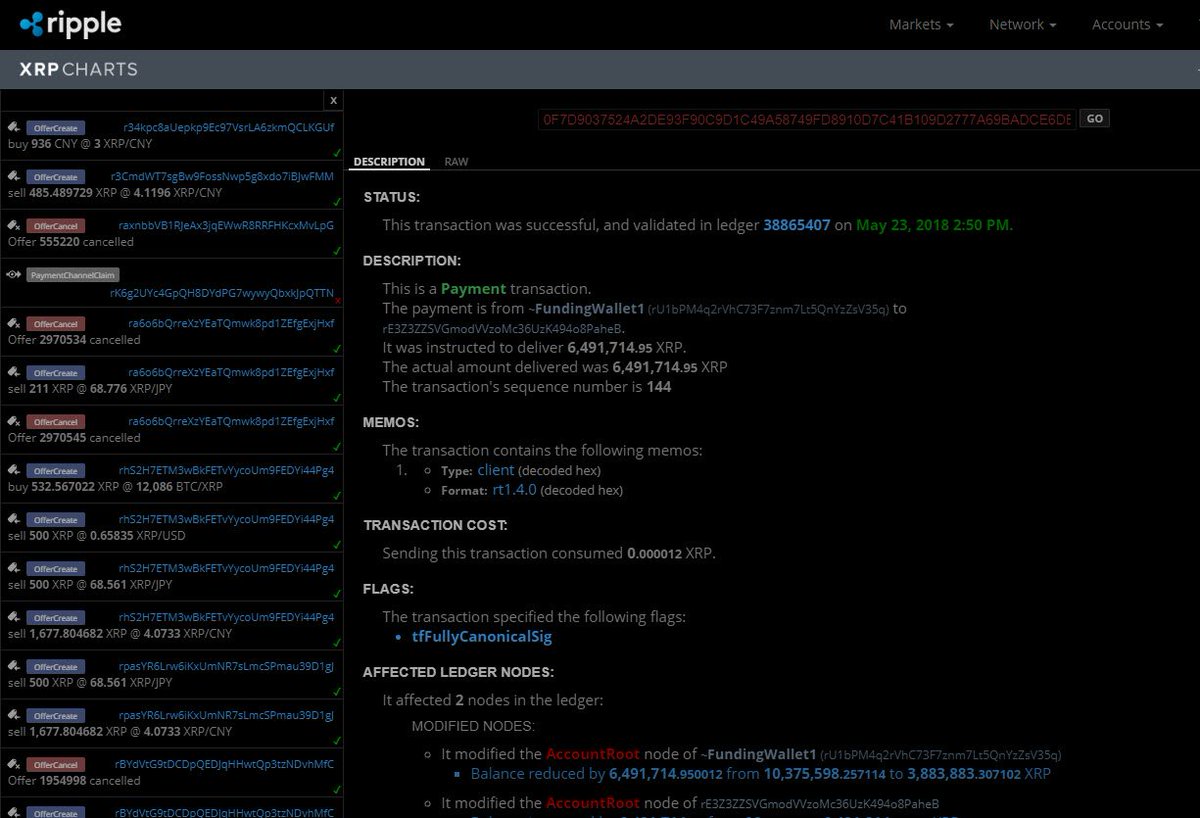The height and width of the screenshot is (818, 1200).
Task: Click the PaymentChannelClaim badge
Action: [x=73, y=275]
